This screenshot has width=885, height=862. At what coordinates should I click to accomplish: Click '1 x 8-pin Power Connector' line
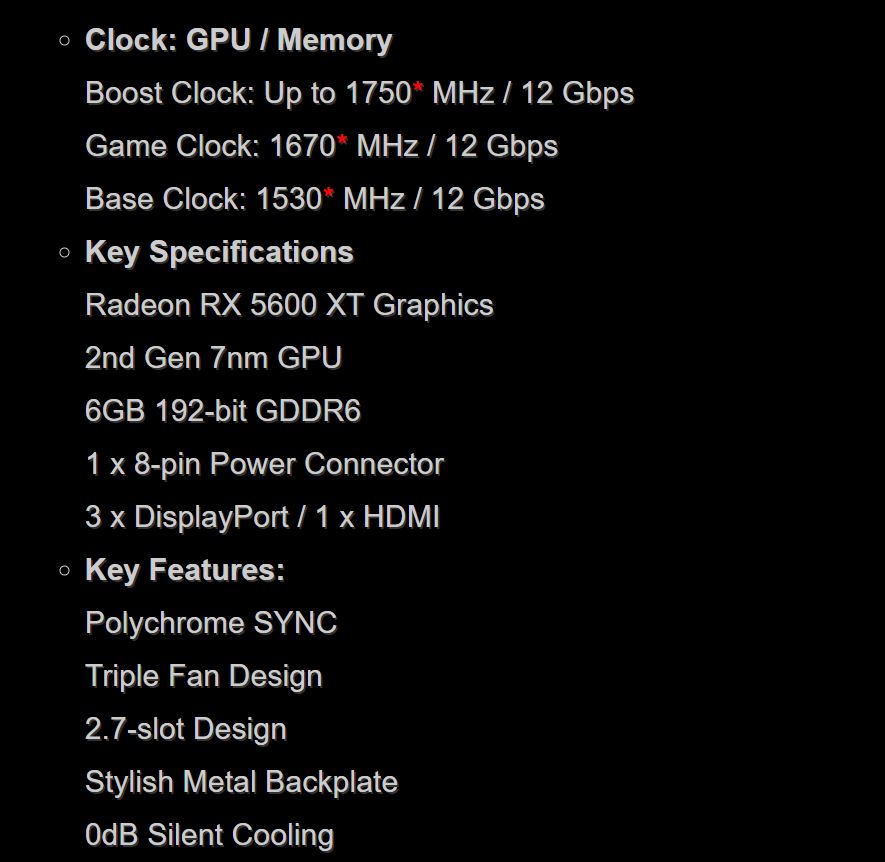tap(265, 465)
